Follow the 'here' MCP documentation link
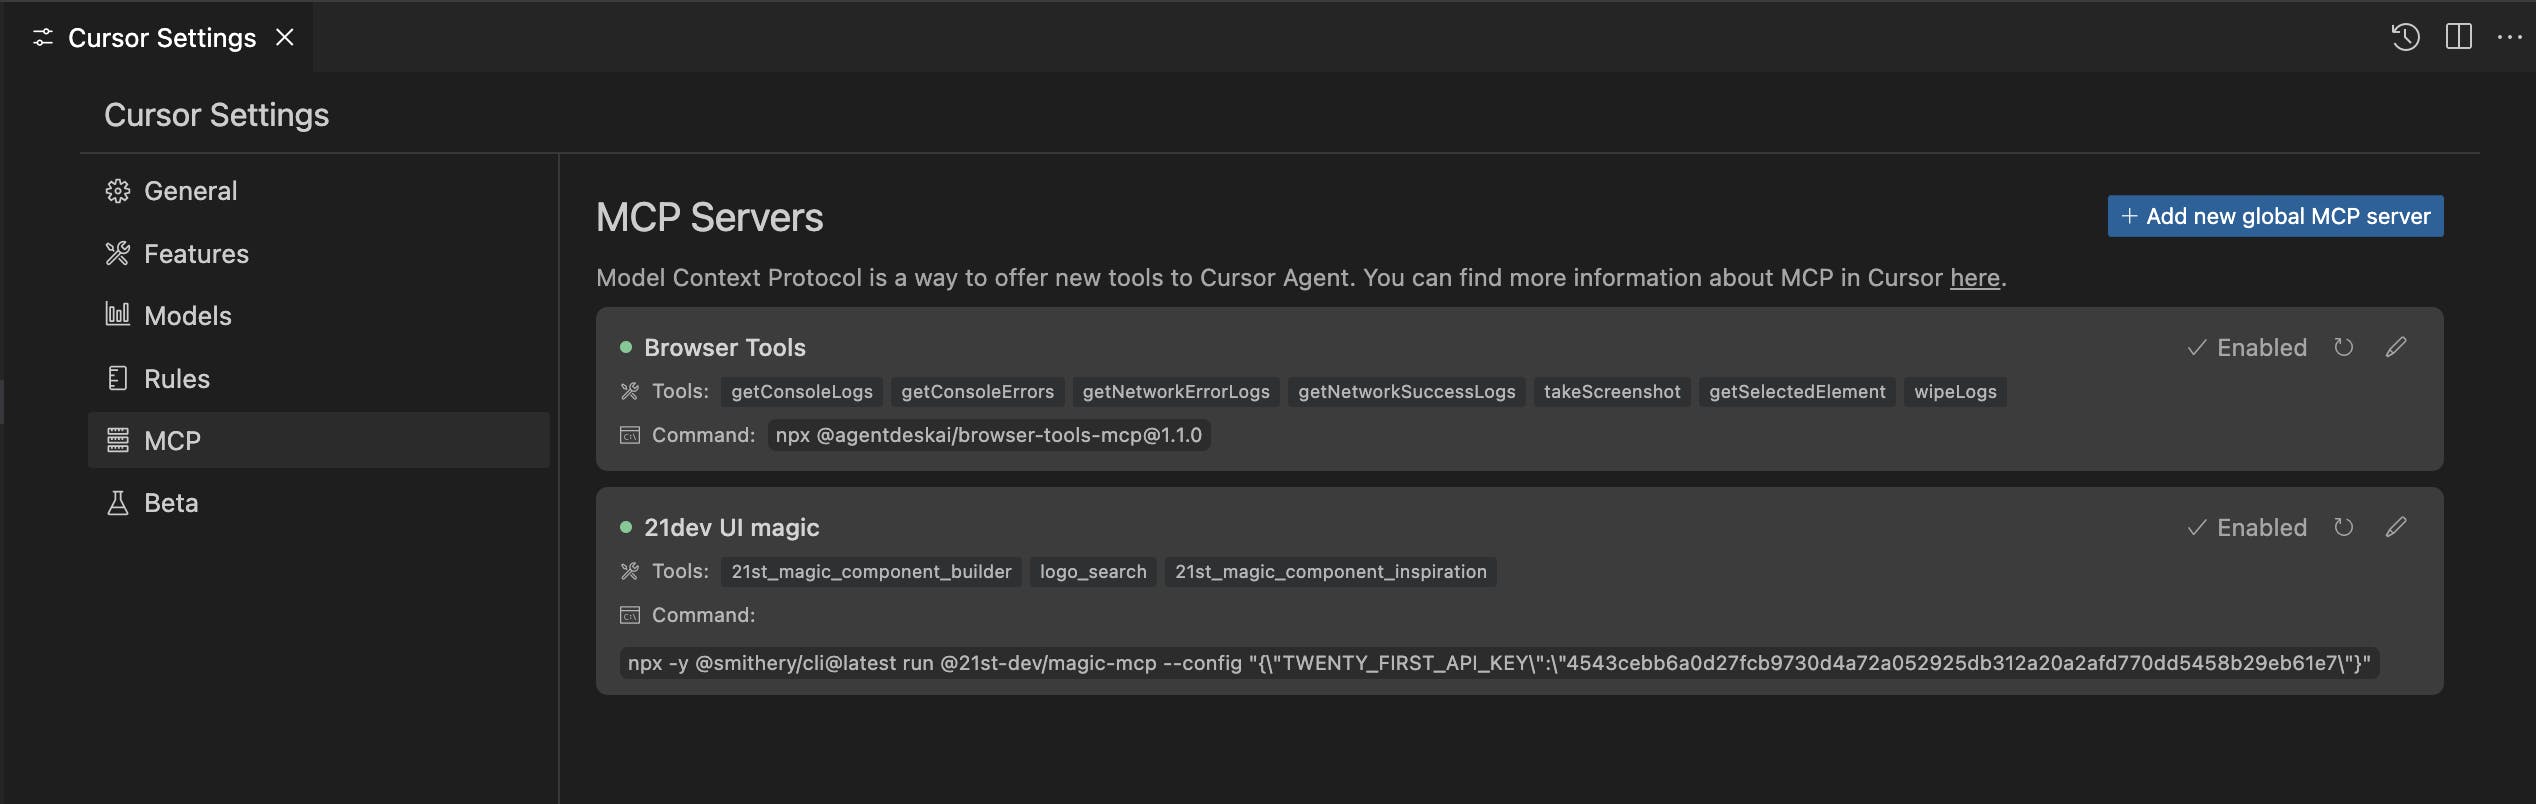Image resolution: width=2536 pixels, height=804 pixels. click(x=1974, y=278)
